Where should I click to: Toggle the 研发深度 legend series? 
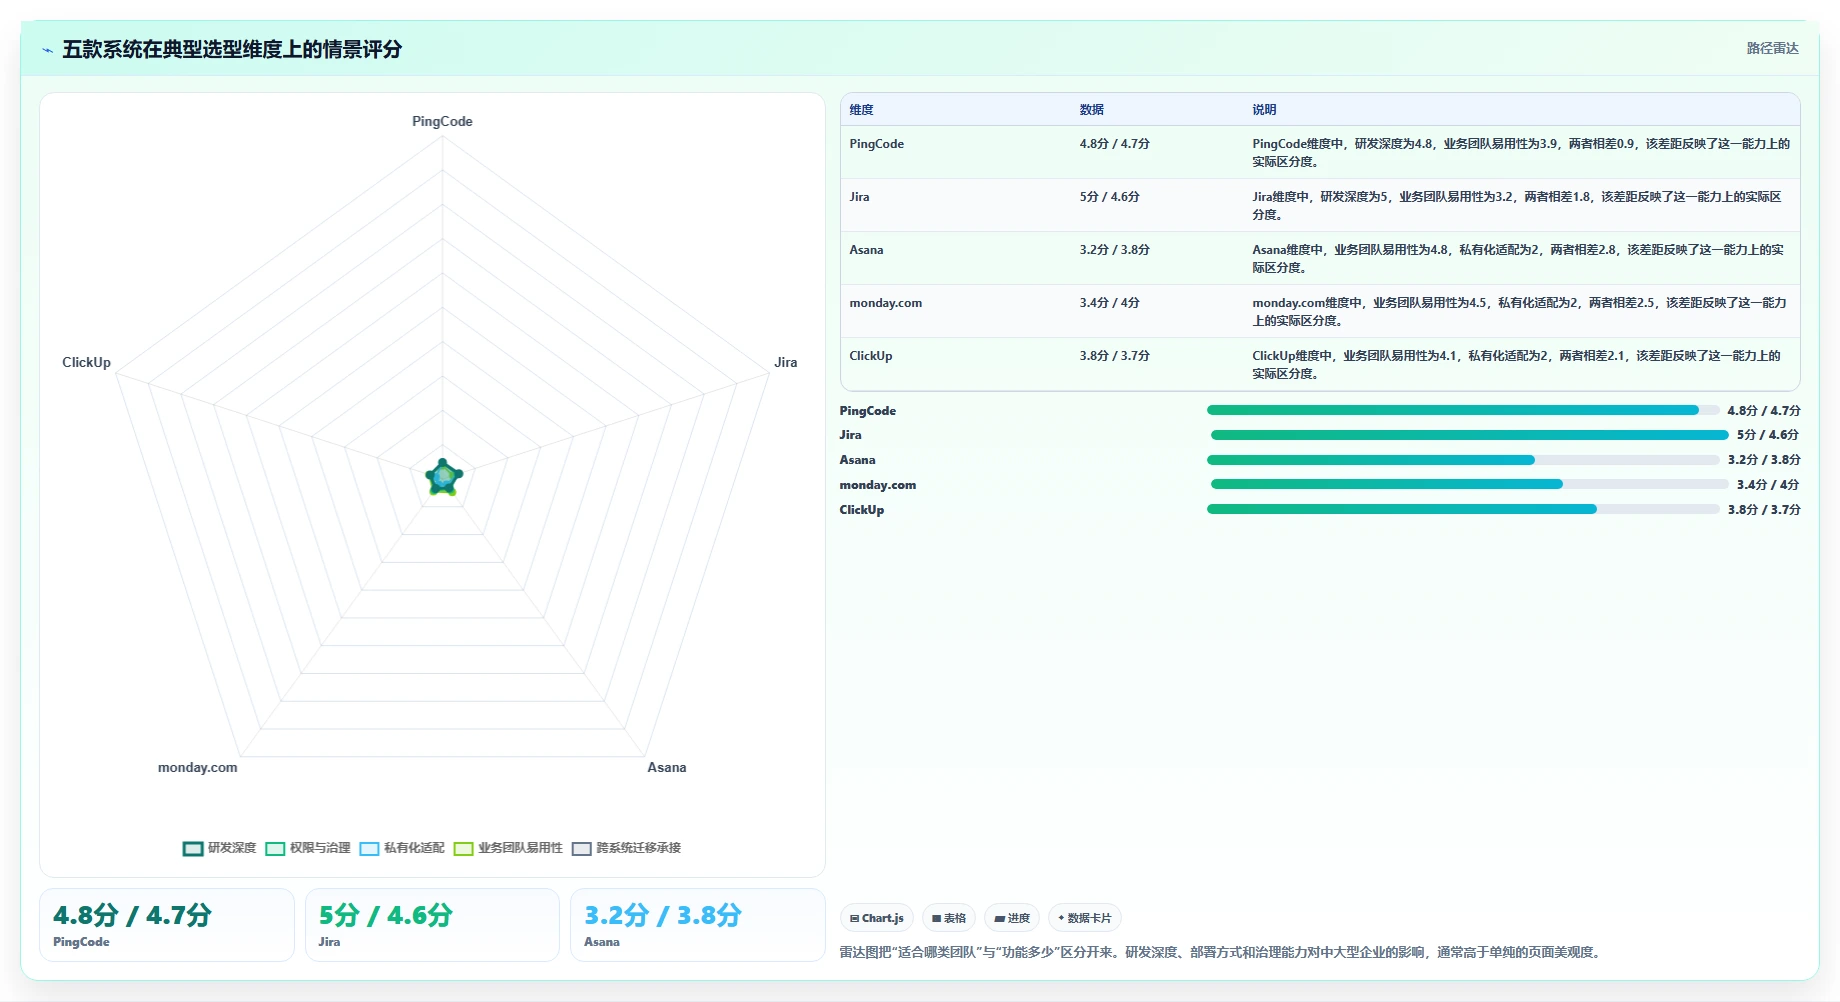[220, 848]
